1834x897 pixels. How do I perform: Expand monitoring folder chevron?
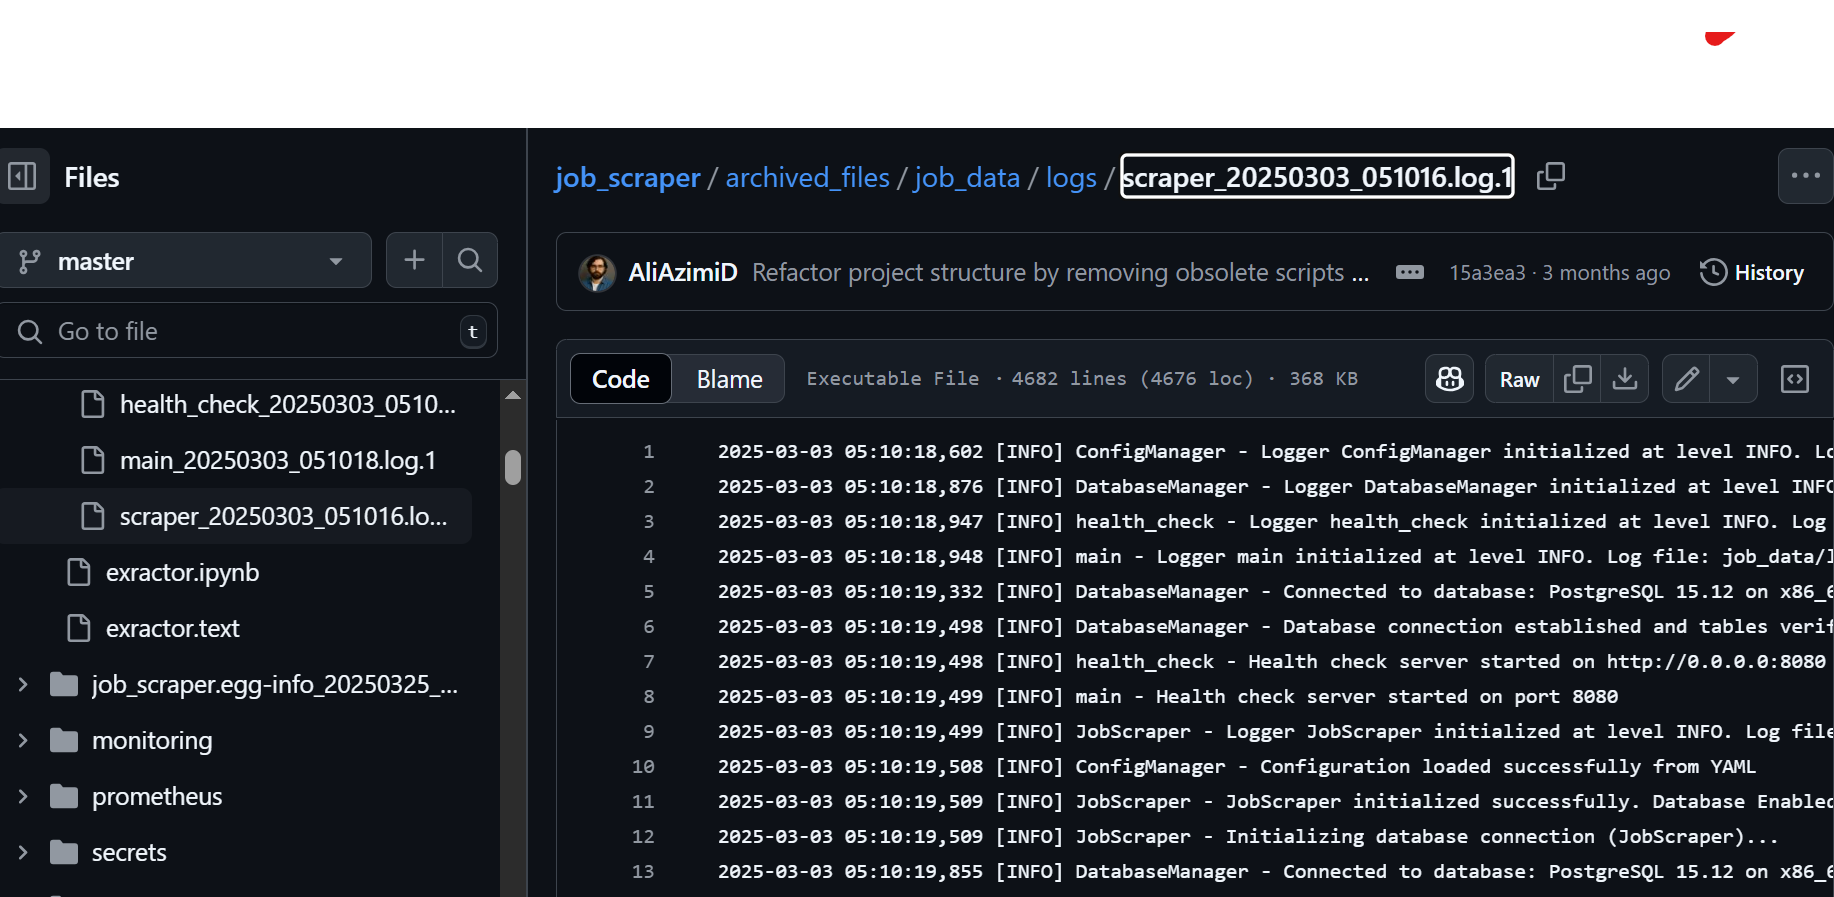click(x=22, y=740)
